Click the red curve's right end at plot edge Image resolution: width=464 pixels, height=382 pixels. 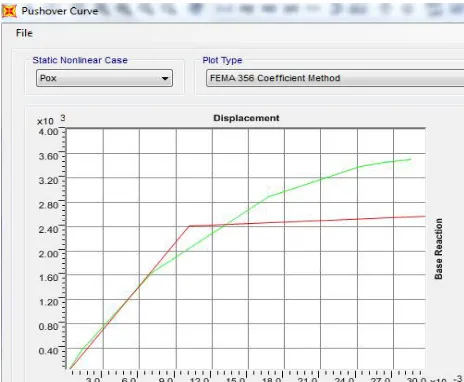coord(424,217)
